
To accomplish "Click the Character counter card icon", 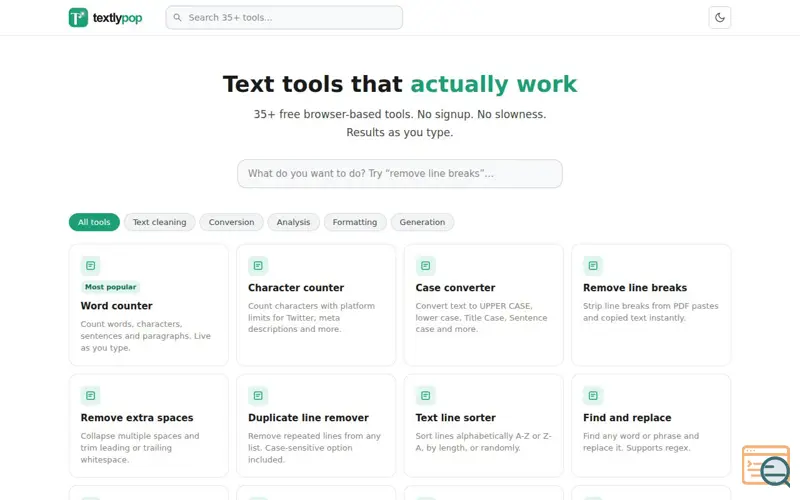I will pos(258,265).
